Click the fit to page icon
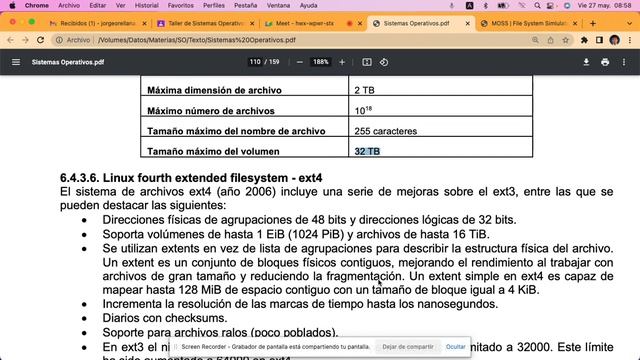Viewport: 640px width, 360px height. coord(367,62)
